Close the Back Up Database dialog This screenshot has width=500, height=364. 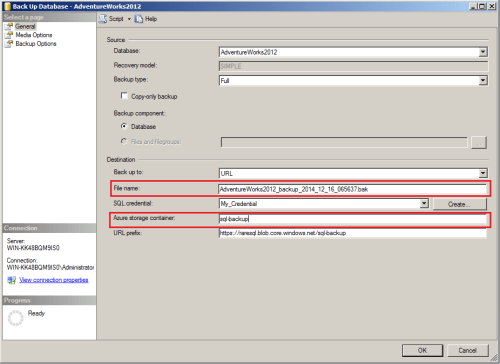click(x=492, y=6)
